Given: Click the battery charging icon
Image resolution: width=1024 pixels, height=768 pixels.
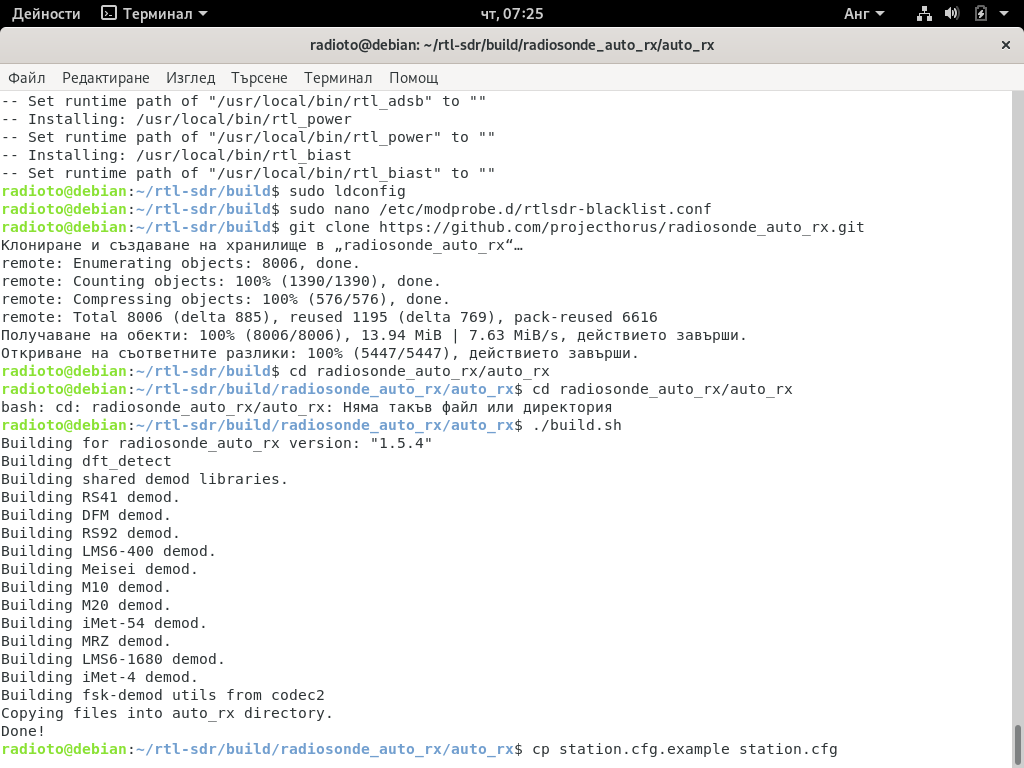Looking at the screenshot, I should (x=980, y=14).
